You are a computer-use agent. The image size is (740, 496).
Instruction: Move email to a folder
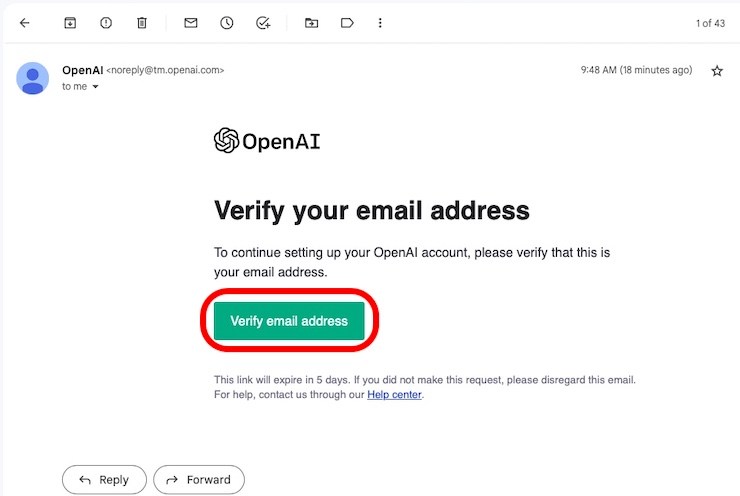click(311, 23)
